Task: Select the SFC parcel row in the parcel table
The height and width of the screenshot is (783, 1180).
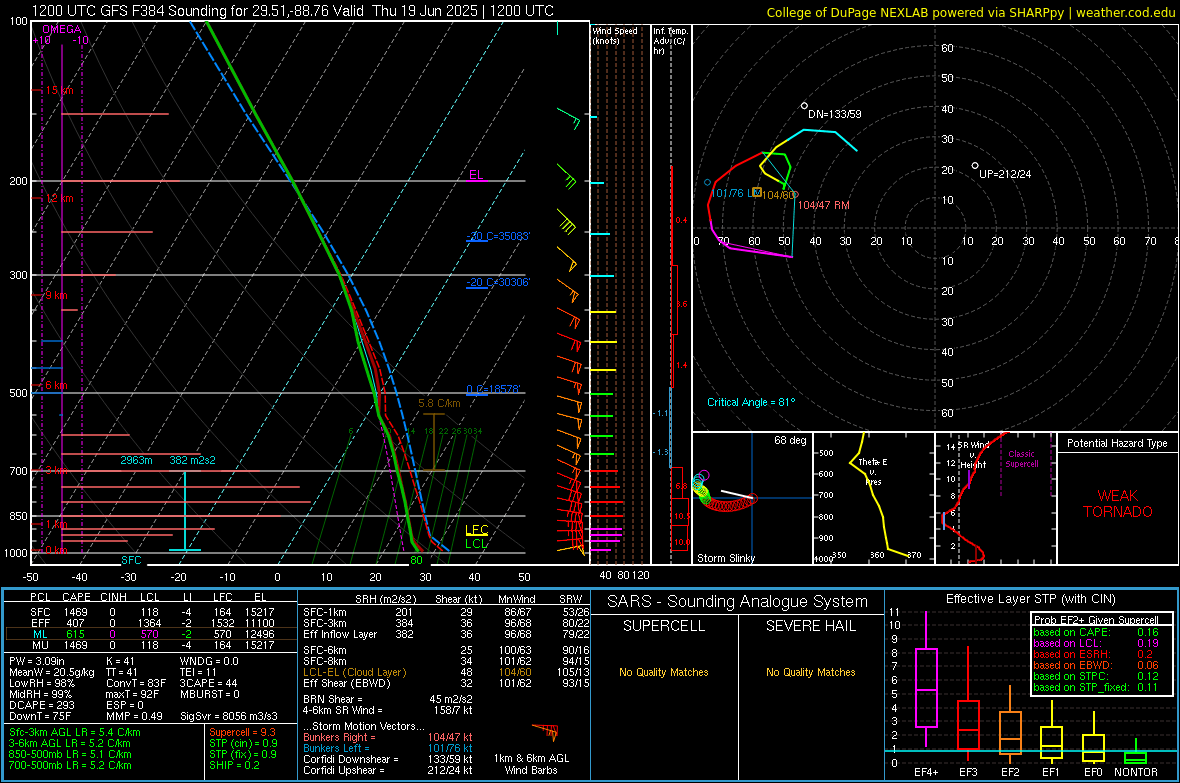Action: 151,612
